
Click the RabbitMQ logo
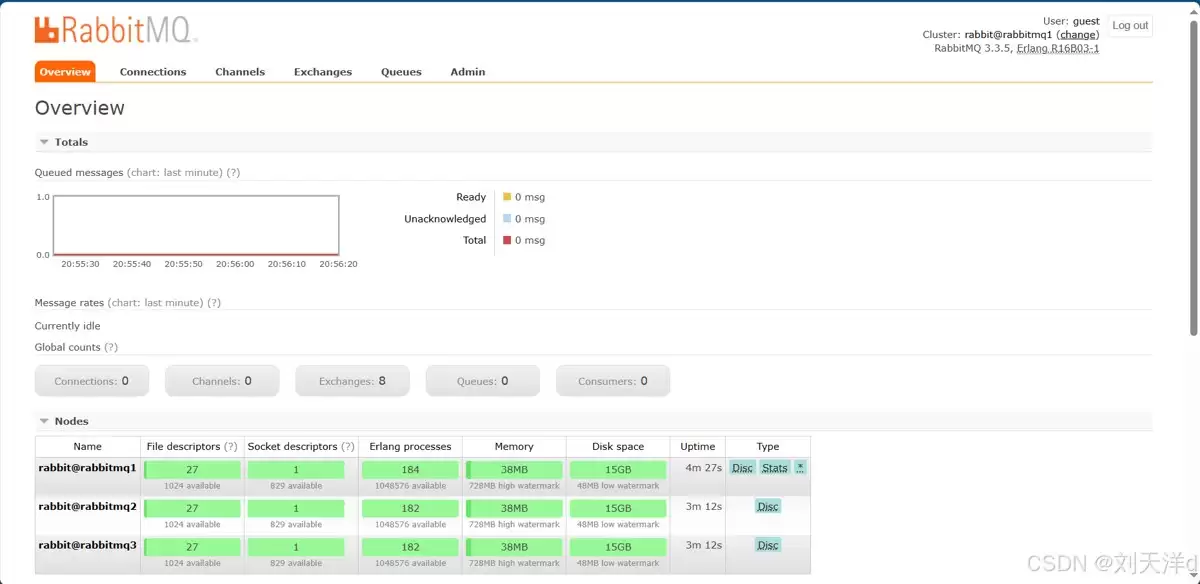click(x=115, y=30)
